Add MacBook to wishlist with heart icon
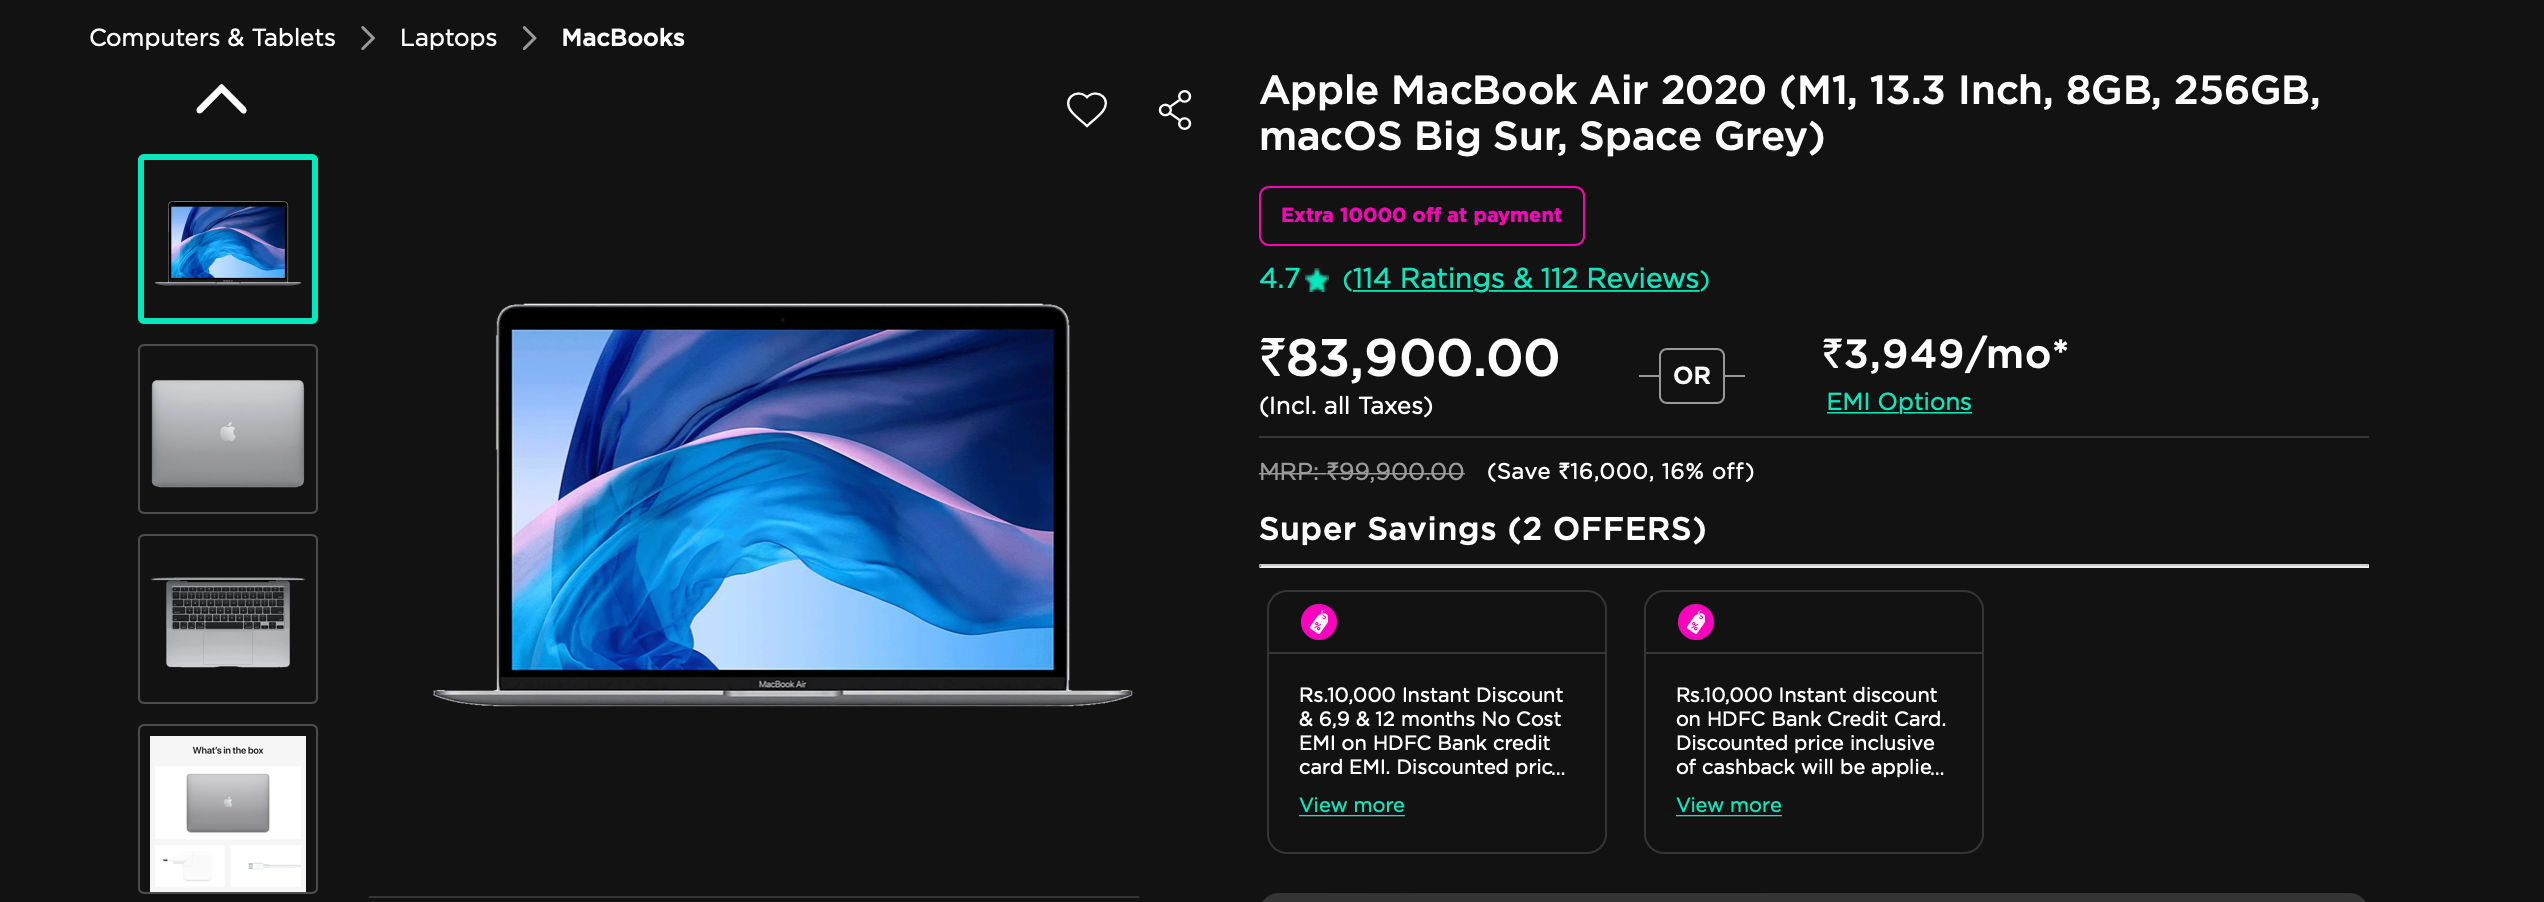Image resolution: width=2544 pixels, height=902 pixels. 1086,109
